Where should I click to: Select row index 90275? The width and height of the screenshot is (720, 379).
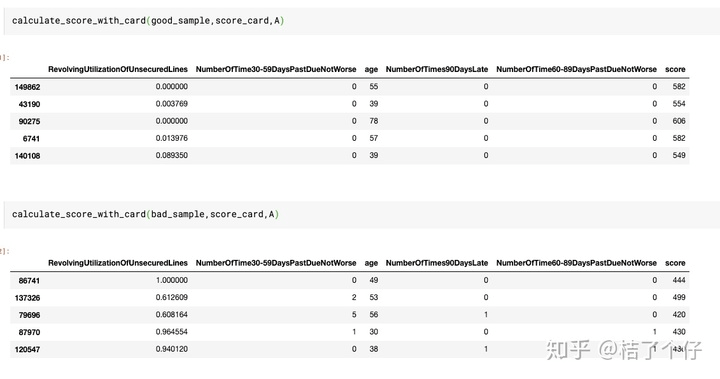click(x=29, y=121)
